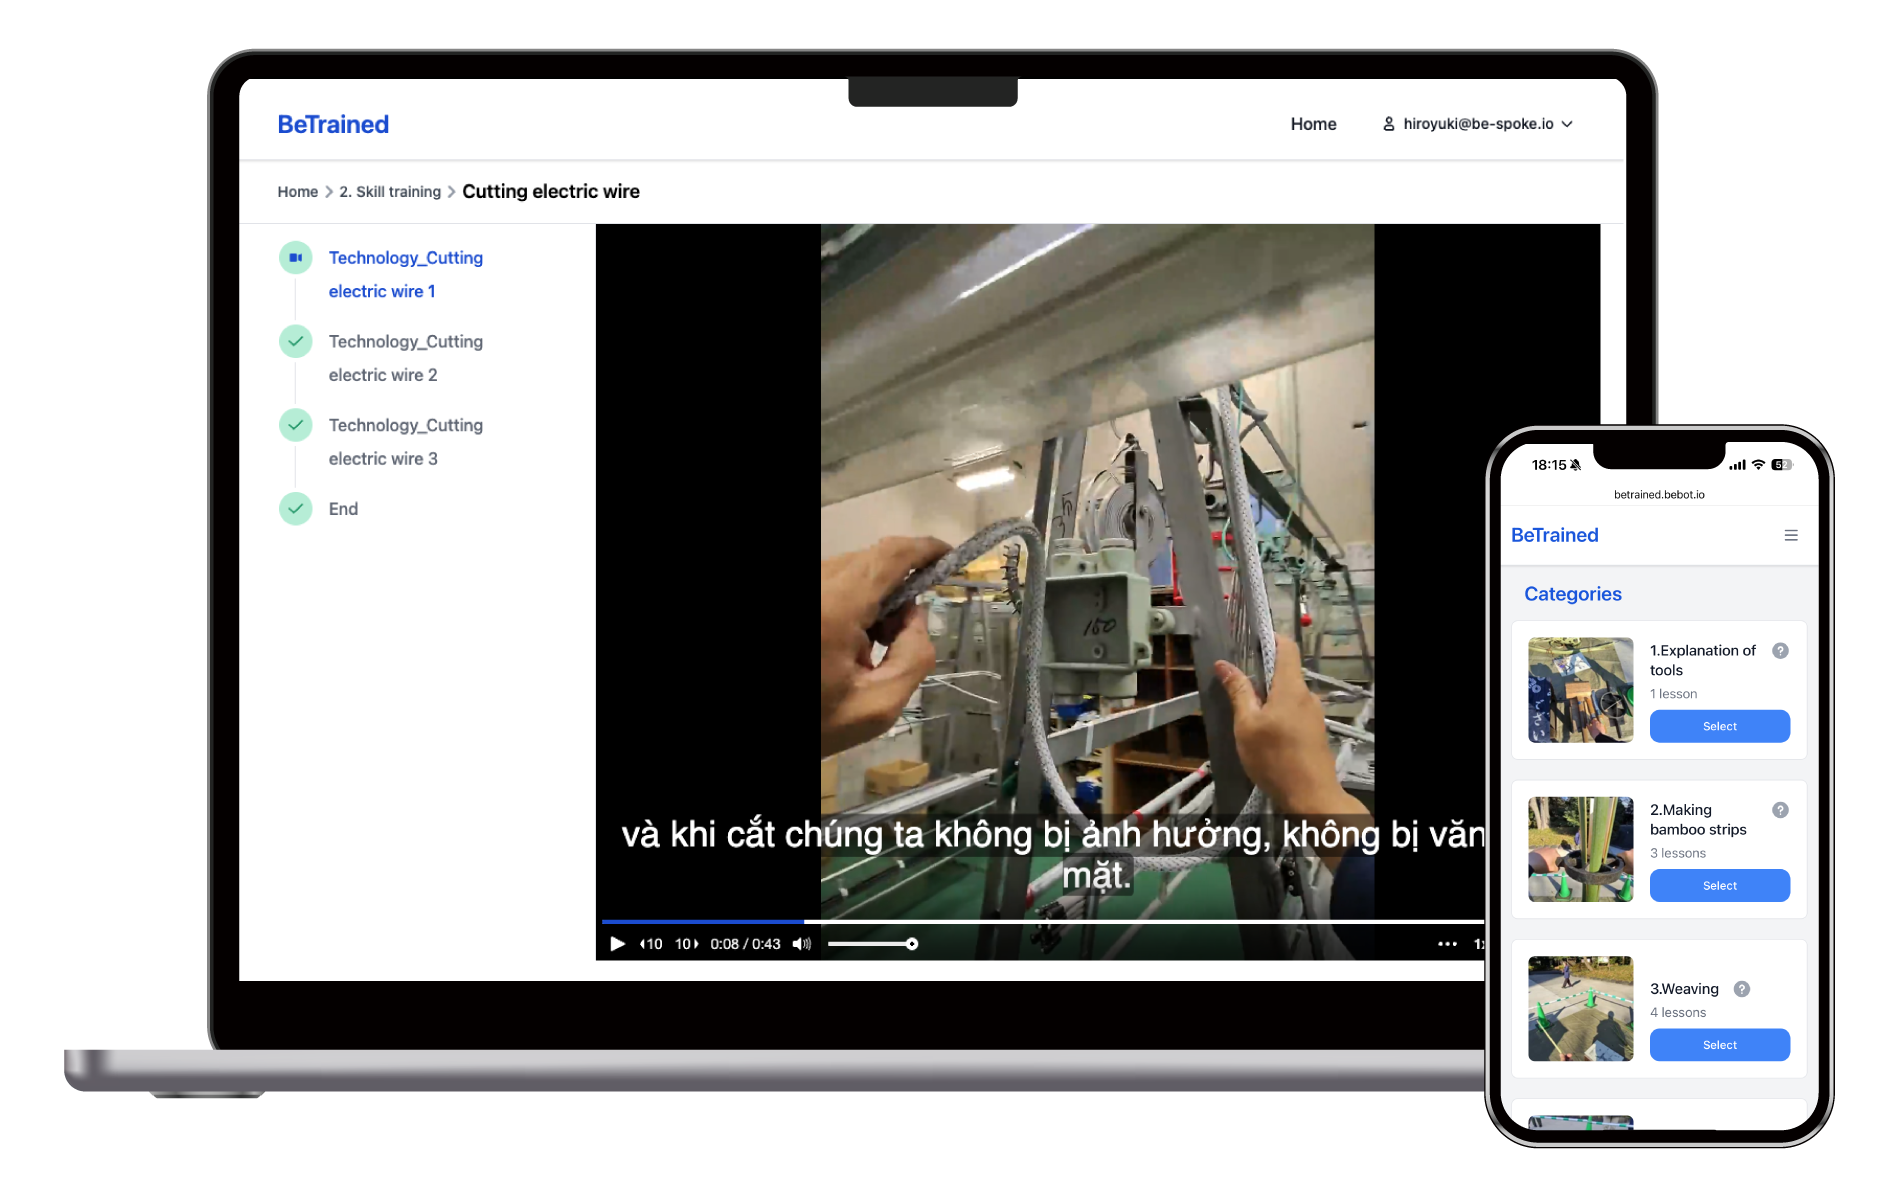Click the 3 lessons count text

coord(1678,853)
